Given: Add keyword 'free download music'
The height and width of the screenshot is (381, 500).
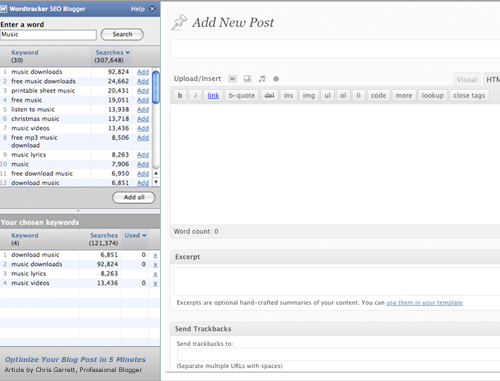Looking at the screenshot, I should (x=143, y=174).
